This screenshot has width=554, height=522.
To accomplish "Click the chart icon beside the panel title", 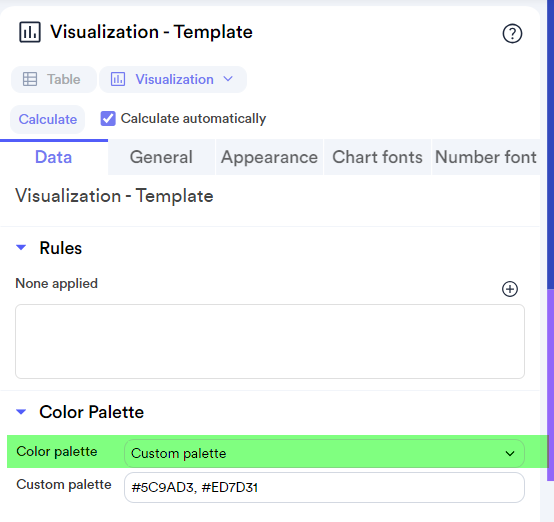I will pyautogui.click(x=30, y=32).
